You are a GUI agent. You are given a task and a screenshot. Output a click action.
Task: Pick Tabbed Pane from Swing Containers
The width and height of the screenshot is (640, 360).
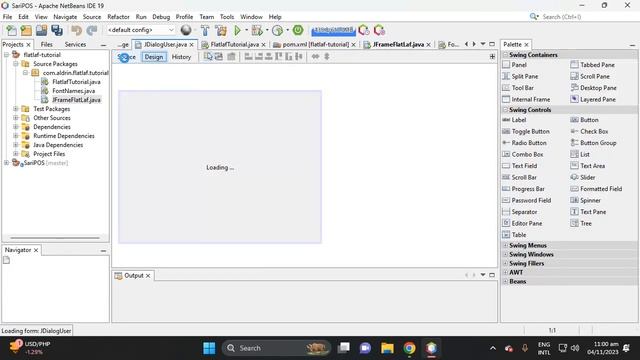(592, 65)
